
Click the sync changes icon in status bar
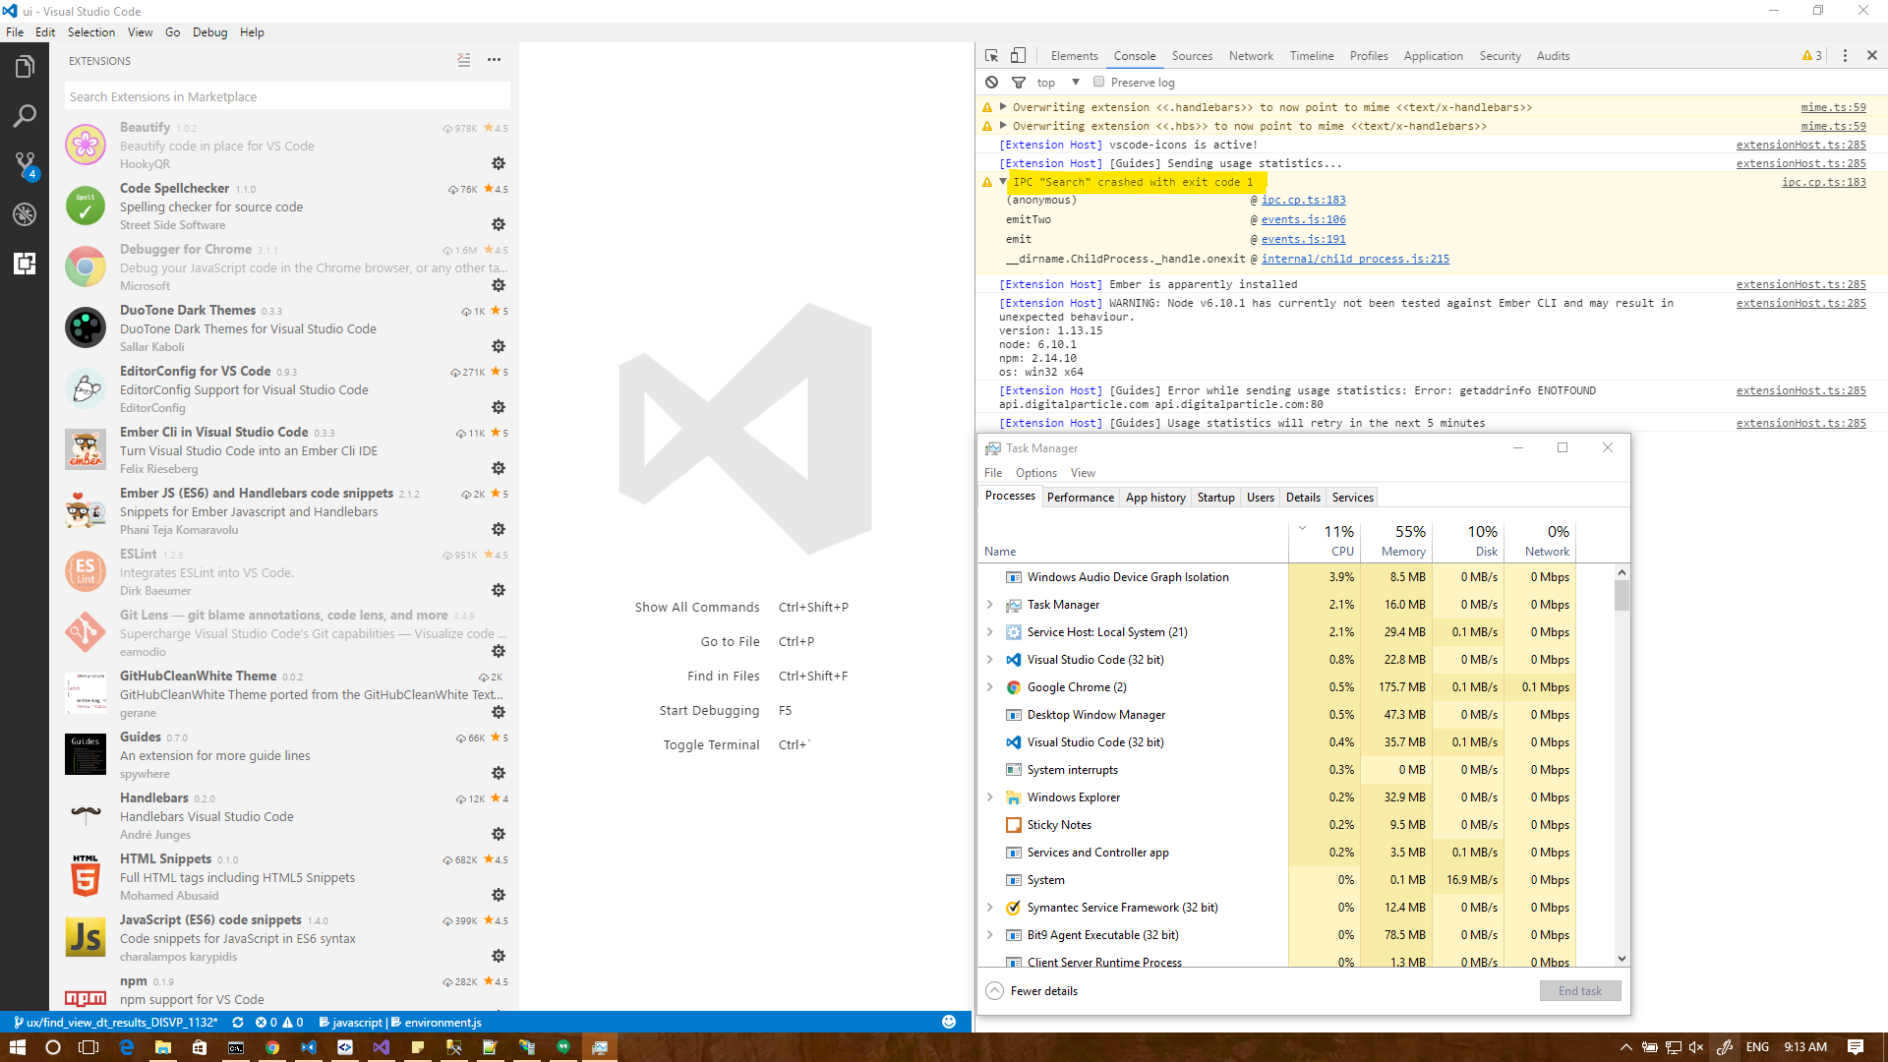click(238, 1022)
